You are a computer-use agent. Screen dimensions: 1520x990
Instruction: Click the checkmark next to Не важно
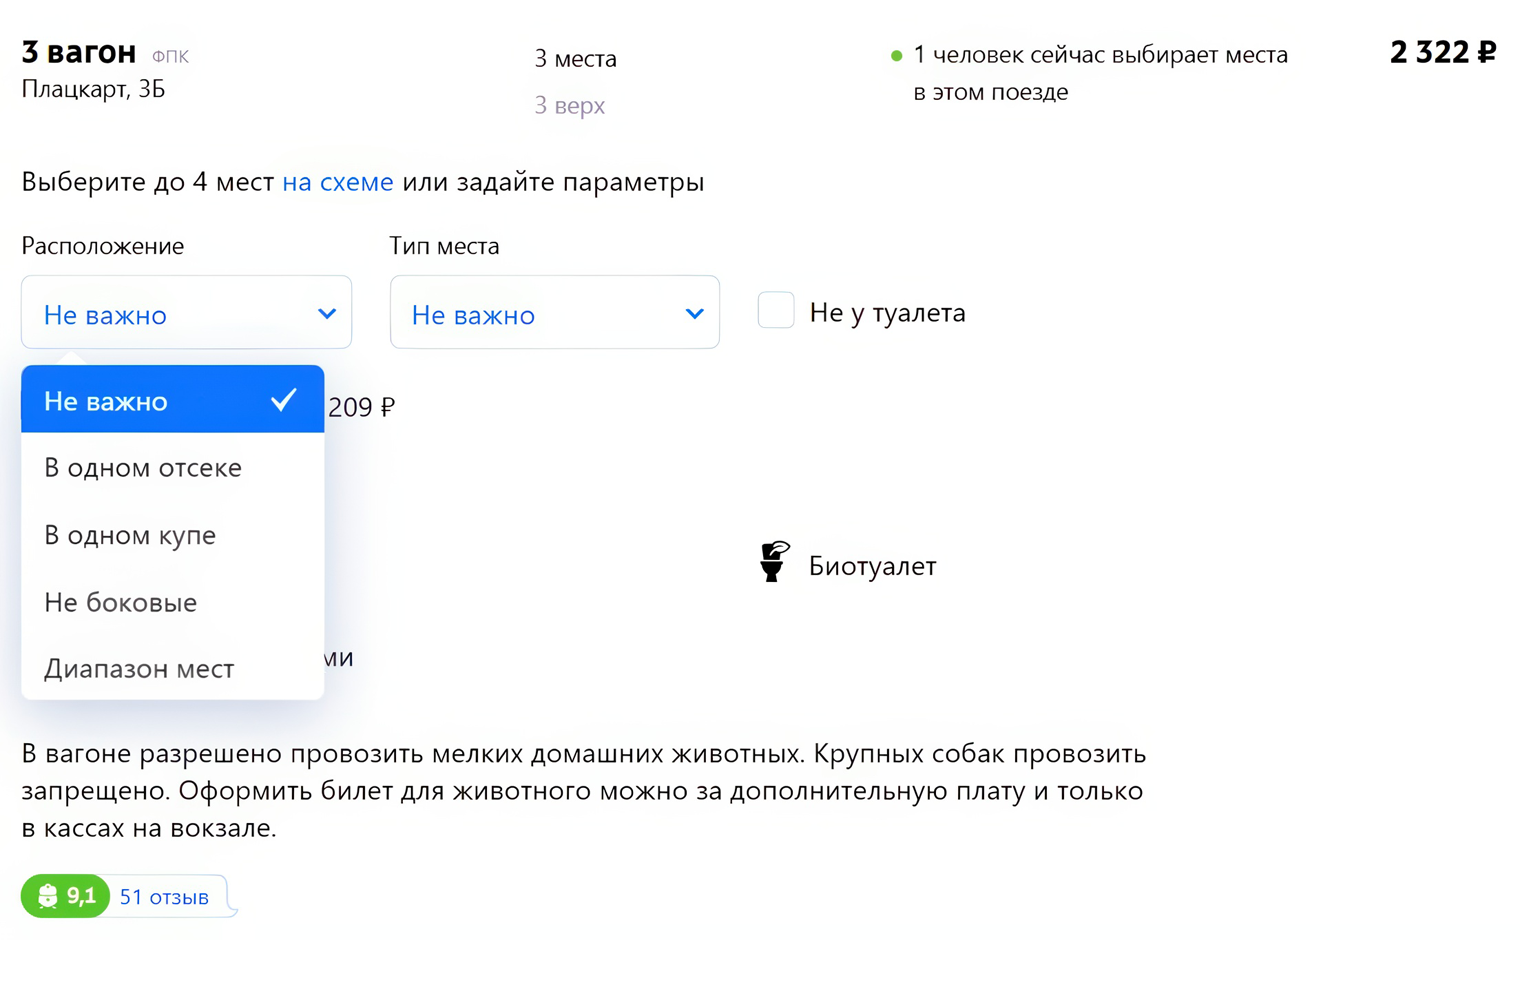[x=284, y=400]
